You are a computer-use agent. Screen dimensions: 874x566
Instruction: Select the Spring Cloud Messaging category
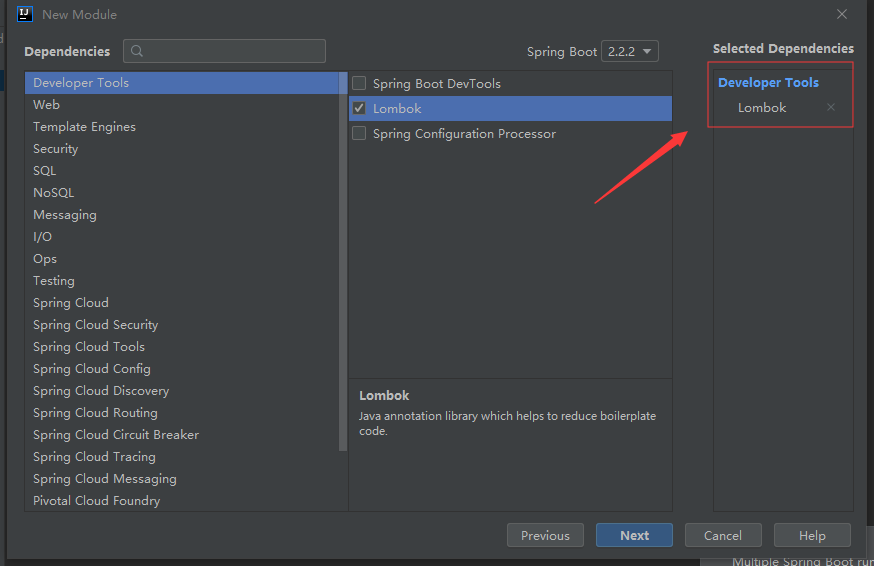coord(182,479)
